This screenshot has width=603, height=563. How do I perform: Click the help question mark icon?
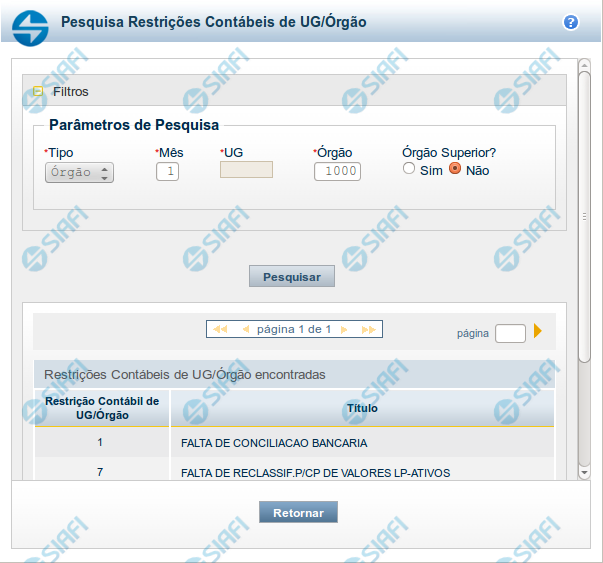pos(571,21)
